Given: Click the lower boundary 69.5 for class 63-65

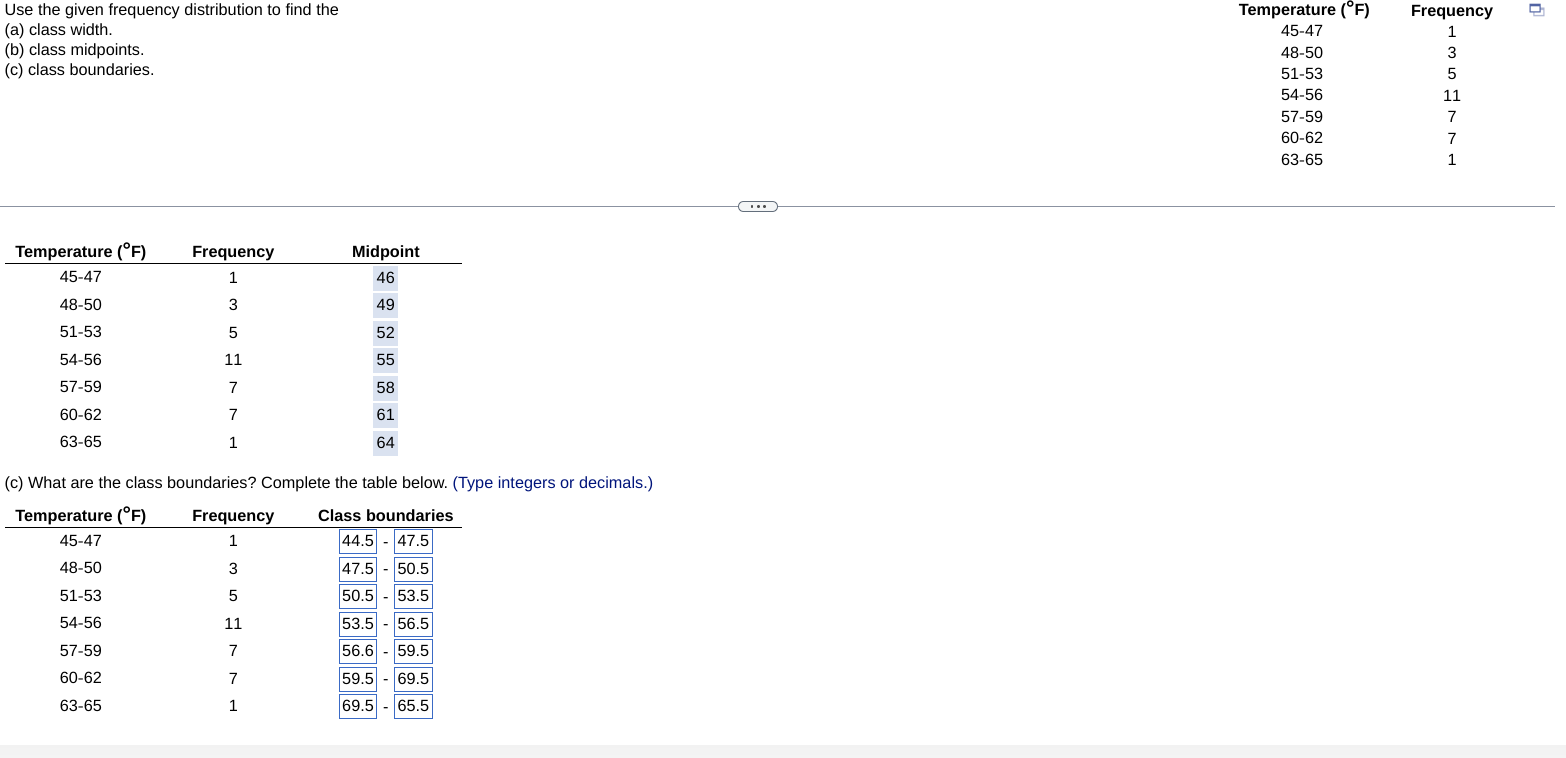Looking at the screenshot, I should click(357, 705).
